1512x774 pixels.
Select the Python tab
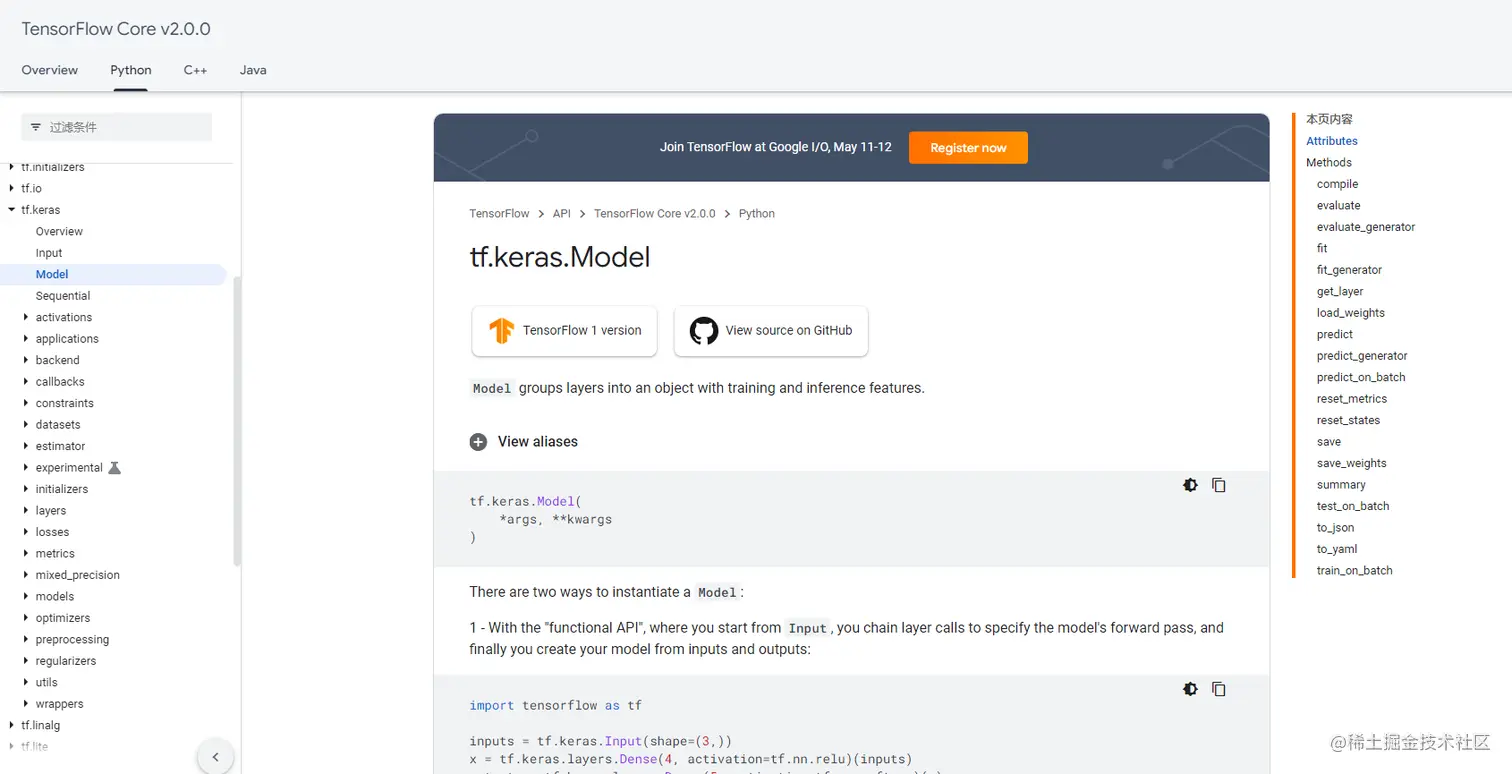pyautogui.click(x=131, y=70)
